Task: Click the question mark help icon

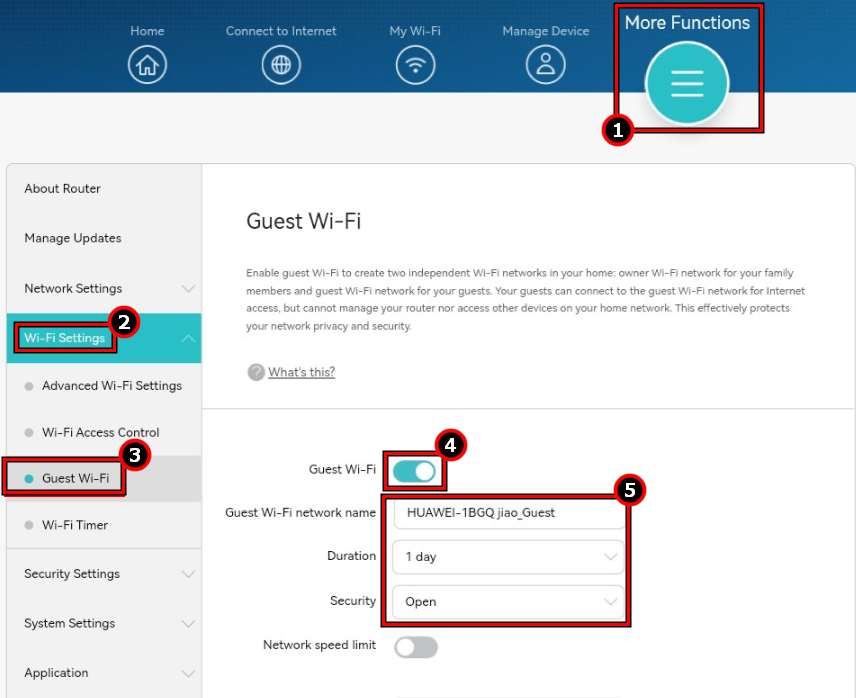Action: pos(257,372)
